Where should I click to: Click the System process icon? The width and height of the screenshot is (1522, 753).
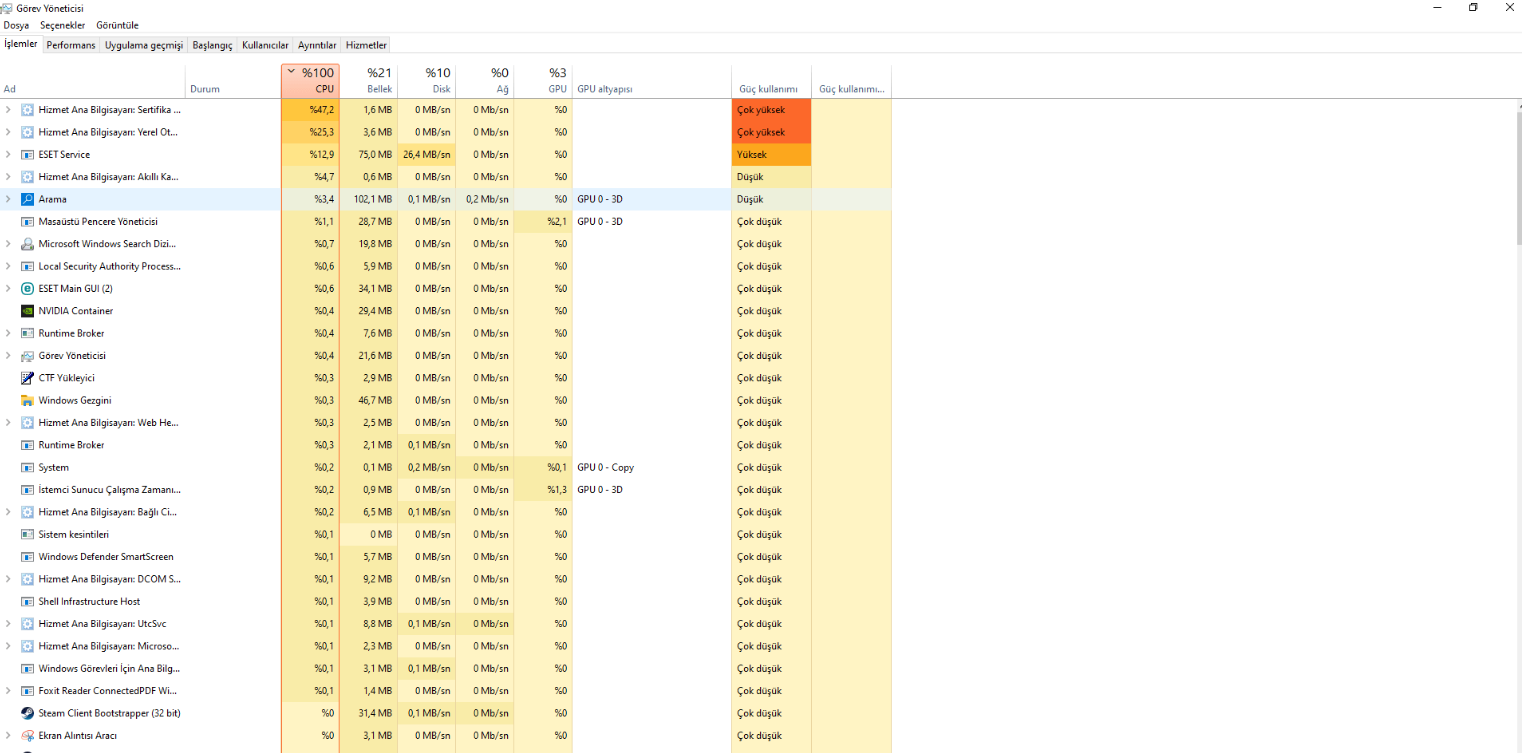(27, 467)
